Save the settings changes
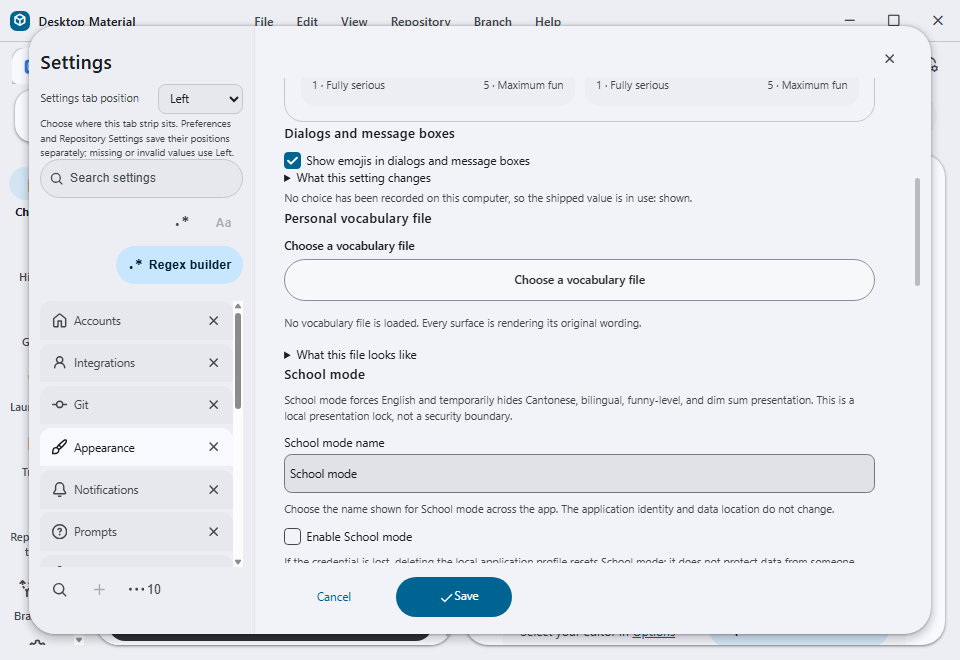The image size is (960, 660). tap(454, 597)
